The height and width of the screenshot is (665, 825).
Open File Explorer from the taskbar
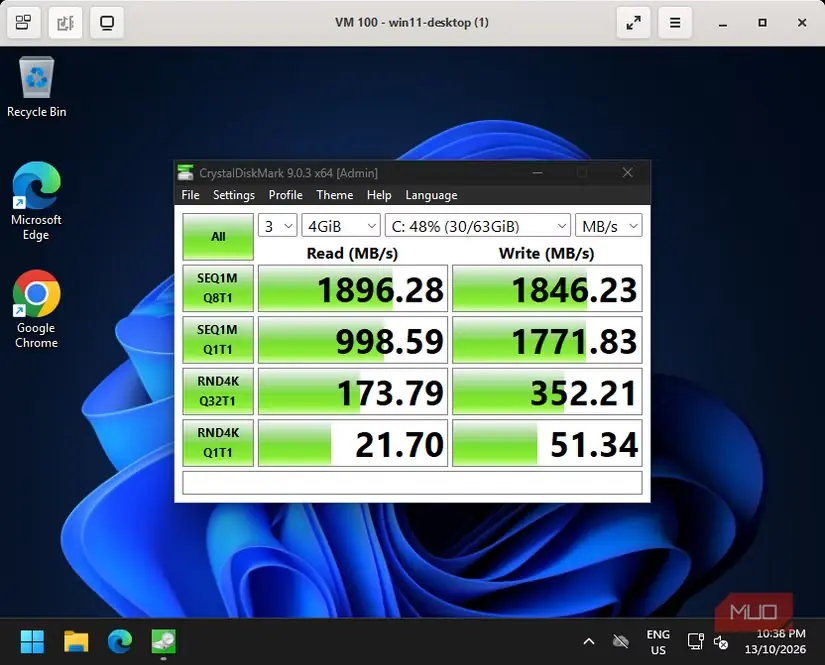click(76, 641)
